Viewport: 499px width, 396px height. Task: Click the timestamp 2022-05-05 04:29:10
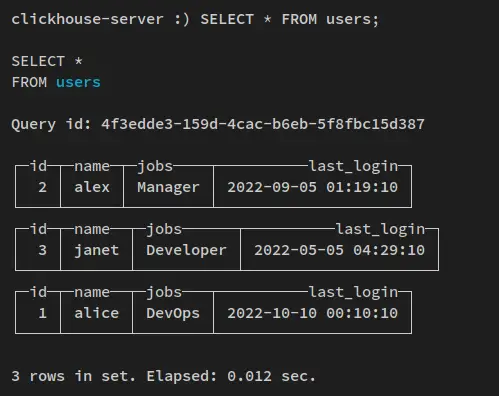339,250
